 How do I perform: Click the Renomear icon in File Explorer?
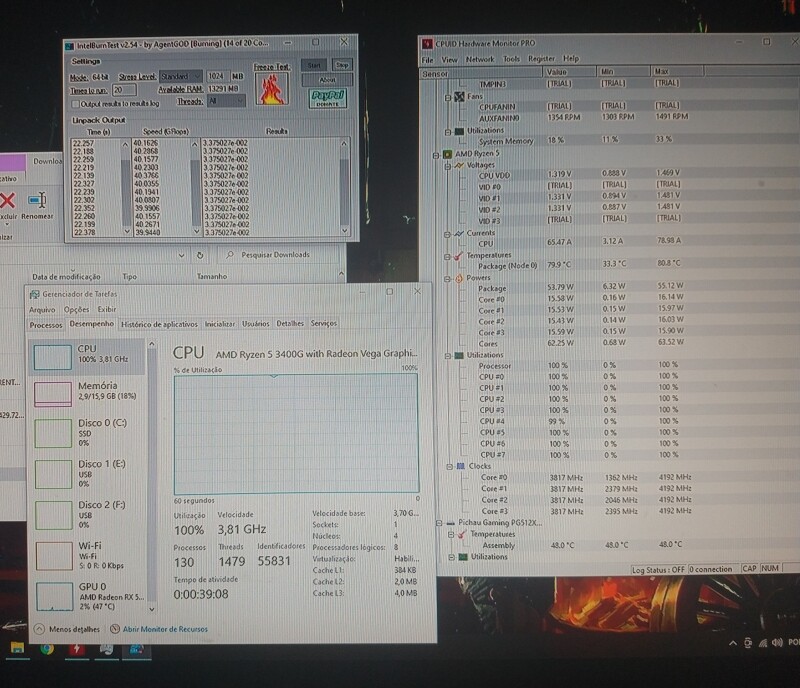tap(38, 201)
